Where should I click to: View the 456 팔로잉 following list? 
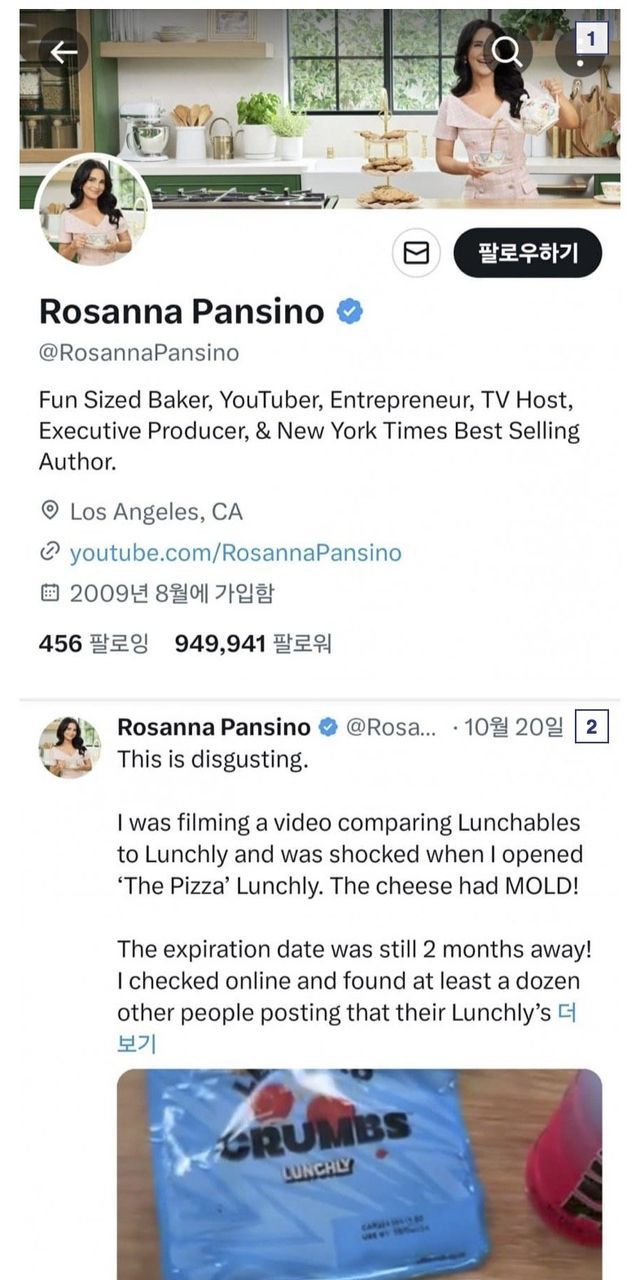[93, 643]
